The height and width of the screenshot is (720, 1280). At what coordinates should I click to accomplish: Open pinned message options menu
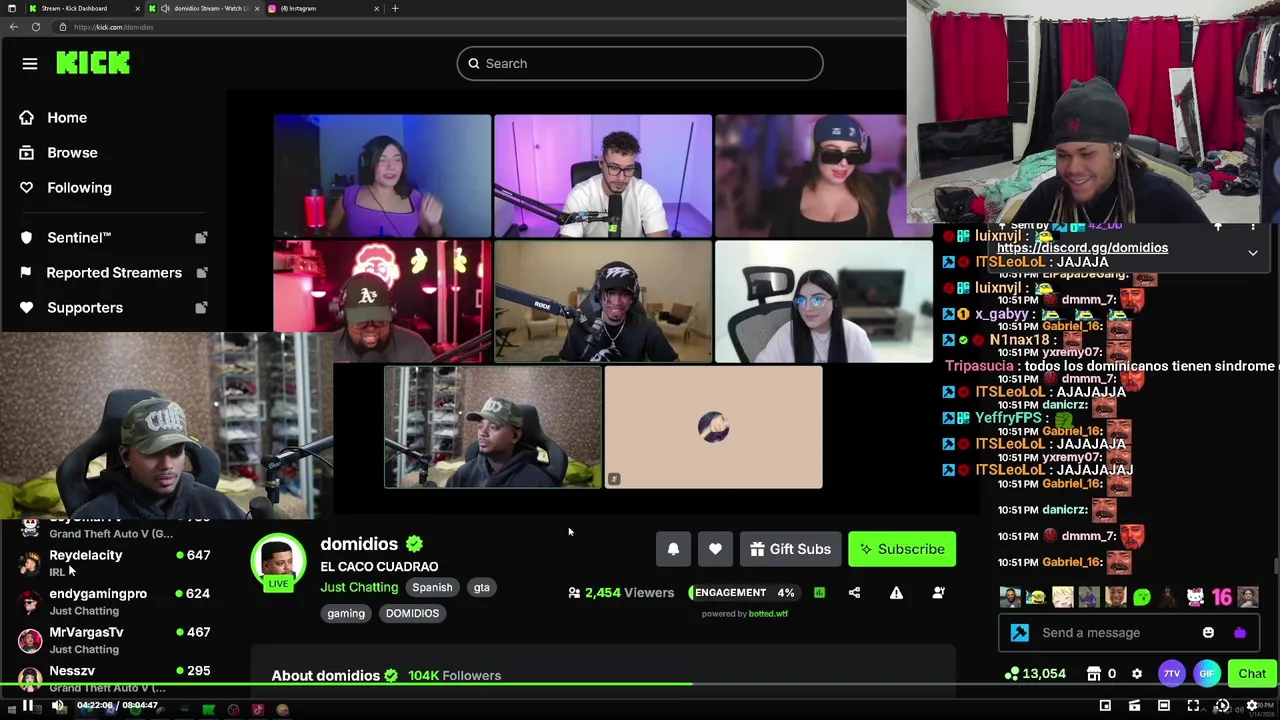click(1253, 228)
